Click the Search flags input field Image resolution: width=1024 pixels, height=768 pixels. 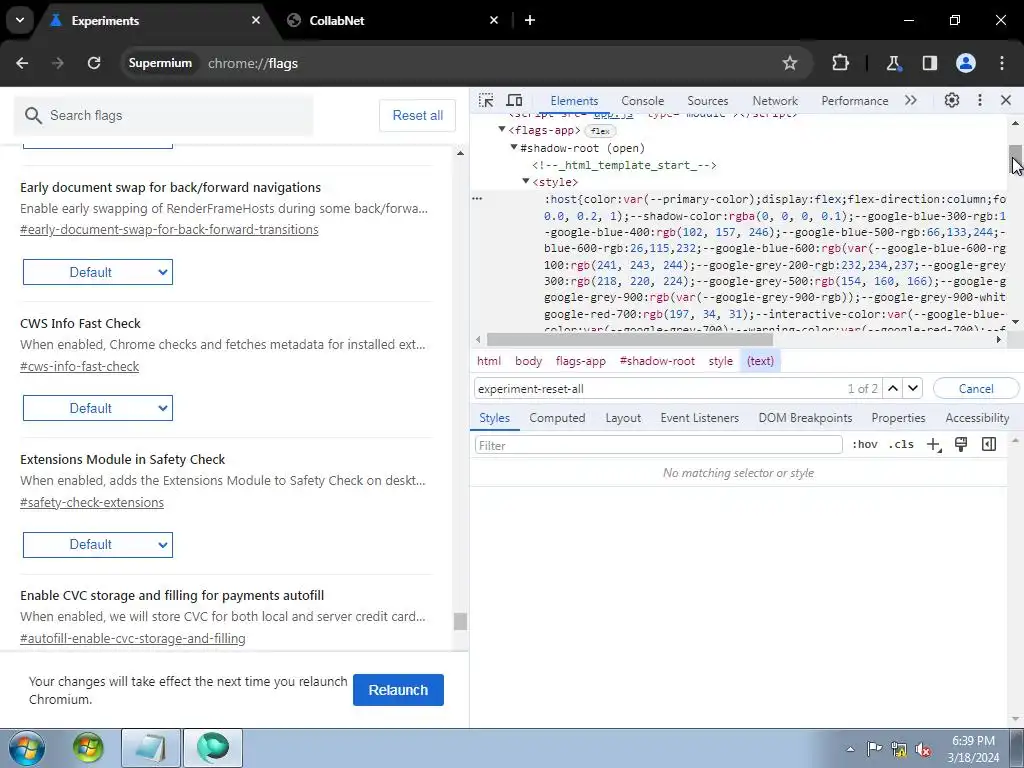163,116
